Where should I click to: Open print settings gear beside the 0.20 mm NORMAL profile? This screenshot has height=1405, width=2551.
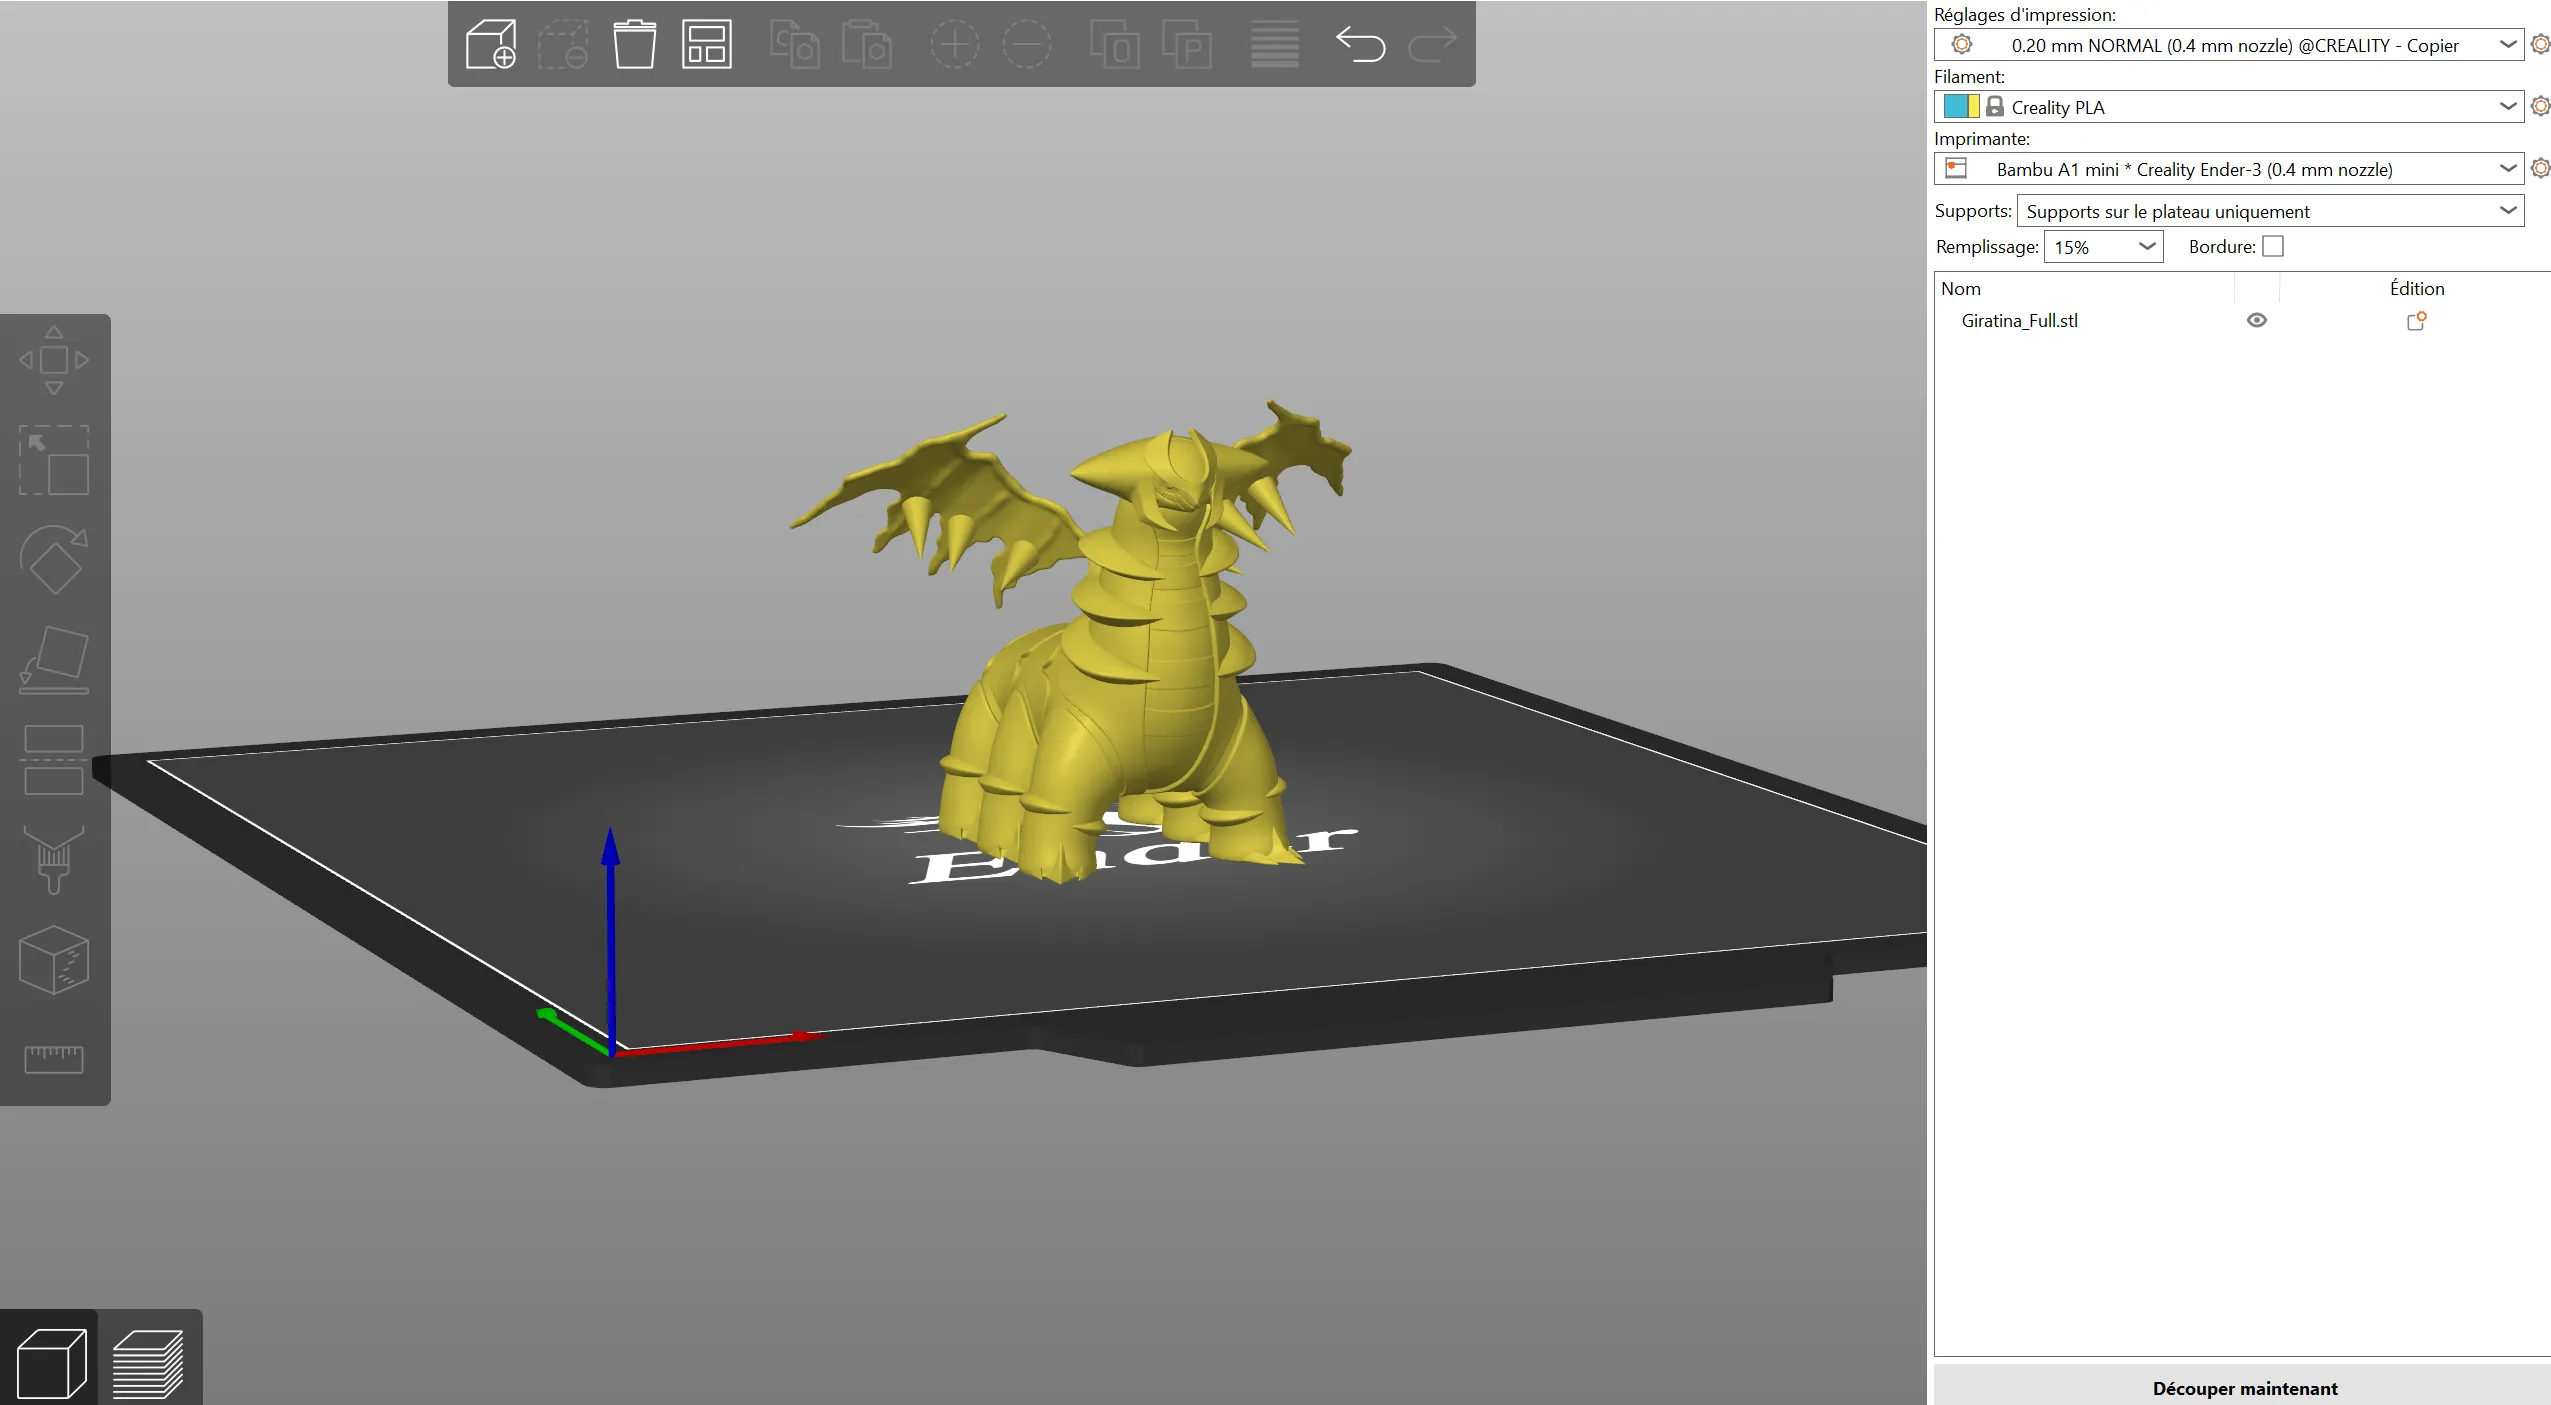pos(2540,44)
